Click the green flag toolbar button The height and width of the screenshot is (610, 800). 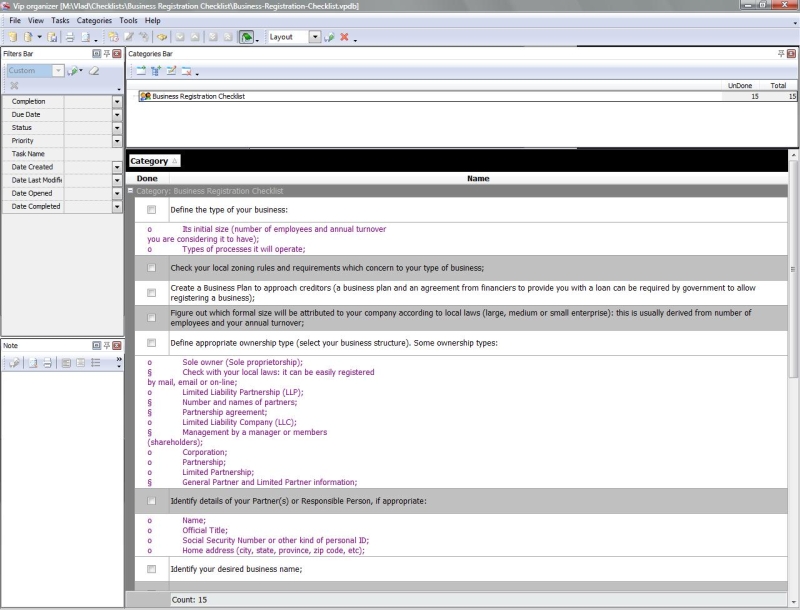click(246, 37)
